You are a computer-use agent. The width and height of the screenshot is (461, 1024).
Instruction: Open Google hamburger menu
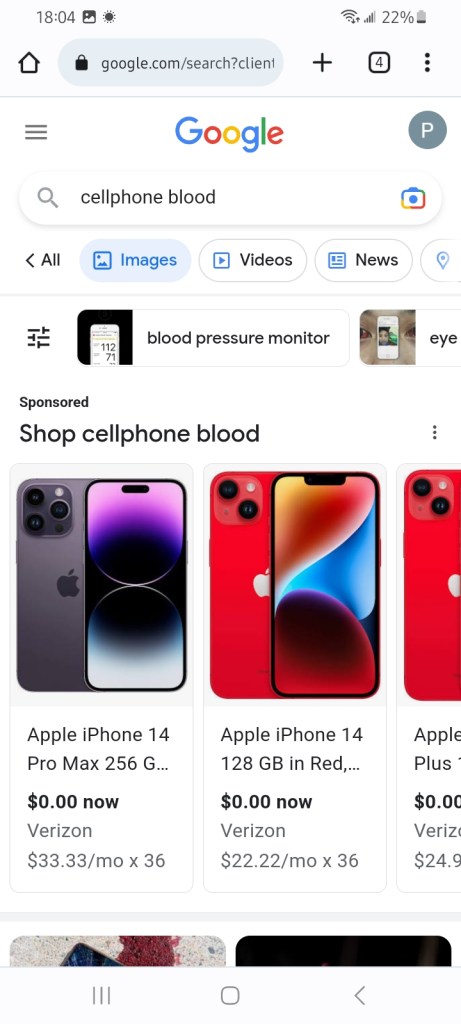tap(36, 133)
